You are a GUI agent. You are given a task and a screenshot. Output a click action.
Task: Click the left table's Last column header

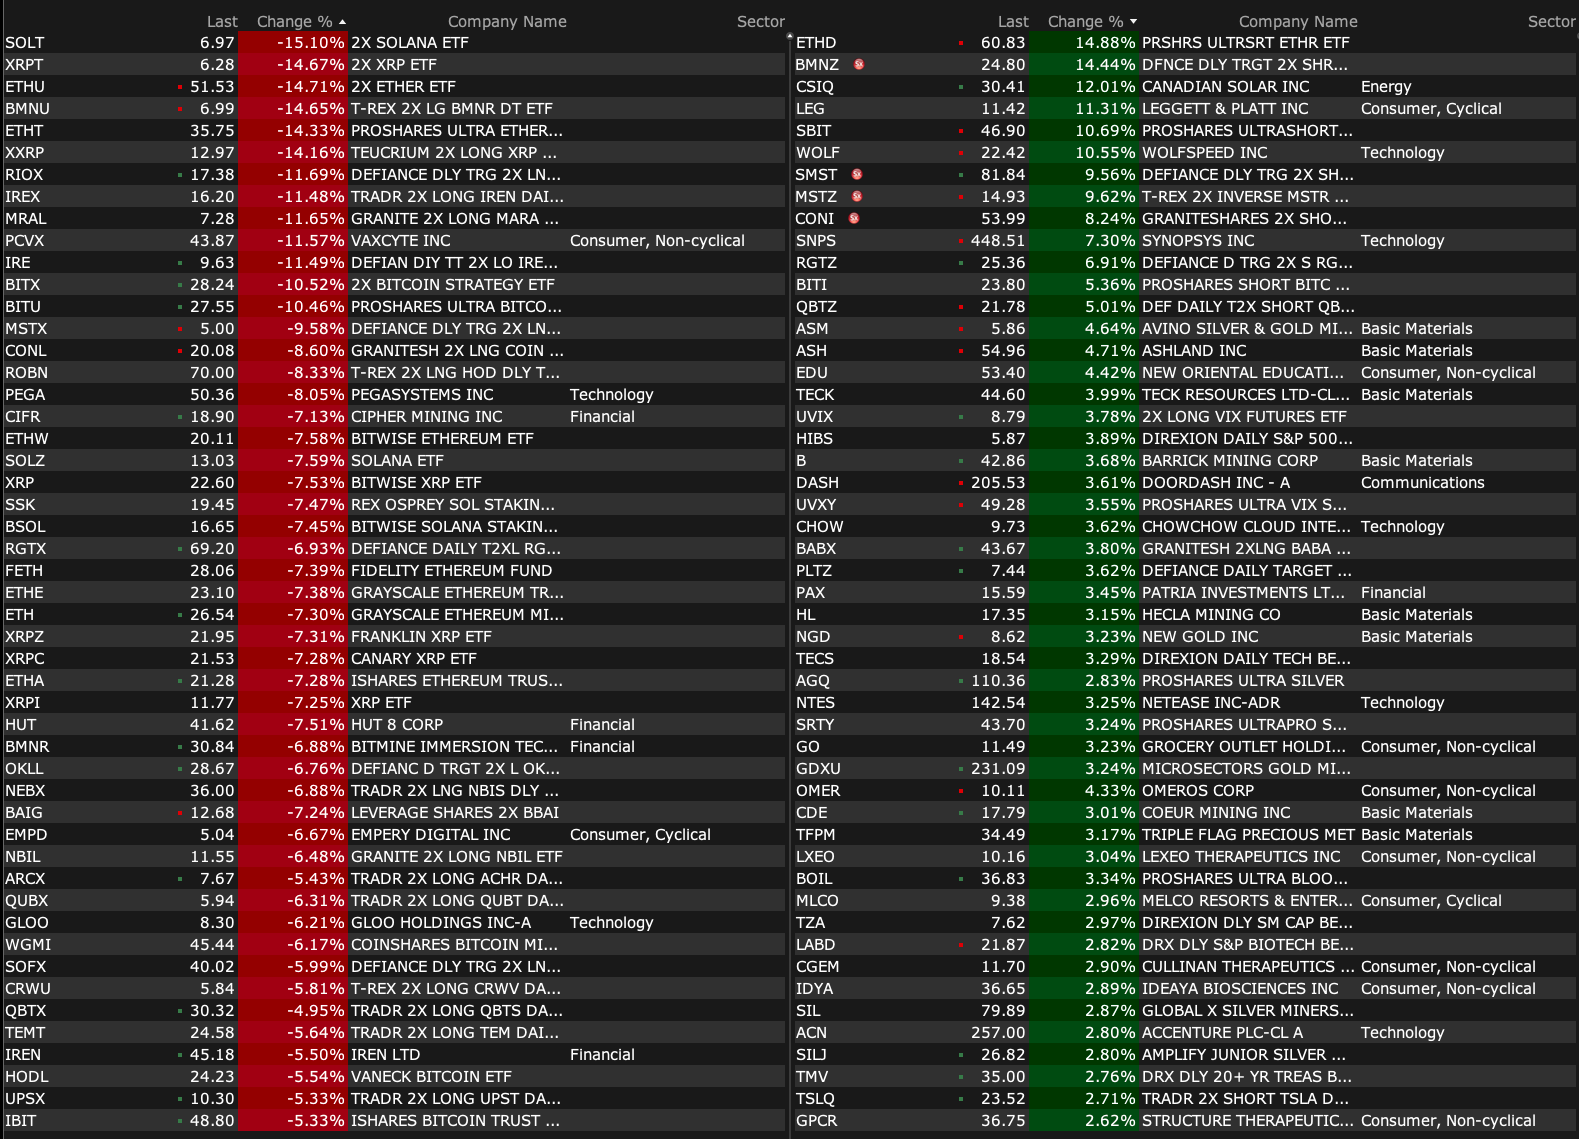[222, 22]
